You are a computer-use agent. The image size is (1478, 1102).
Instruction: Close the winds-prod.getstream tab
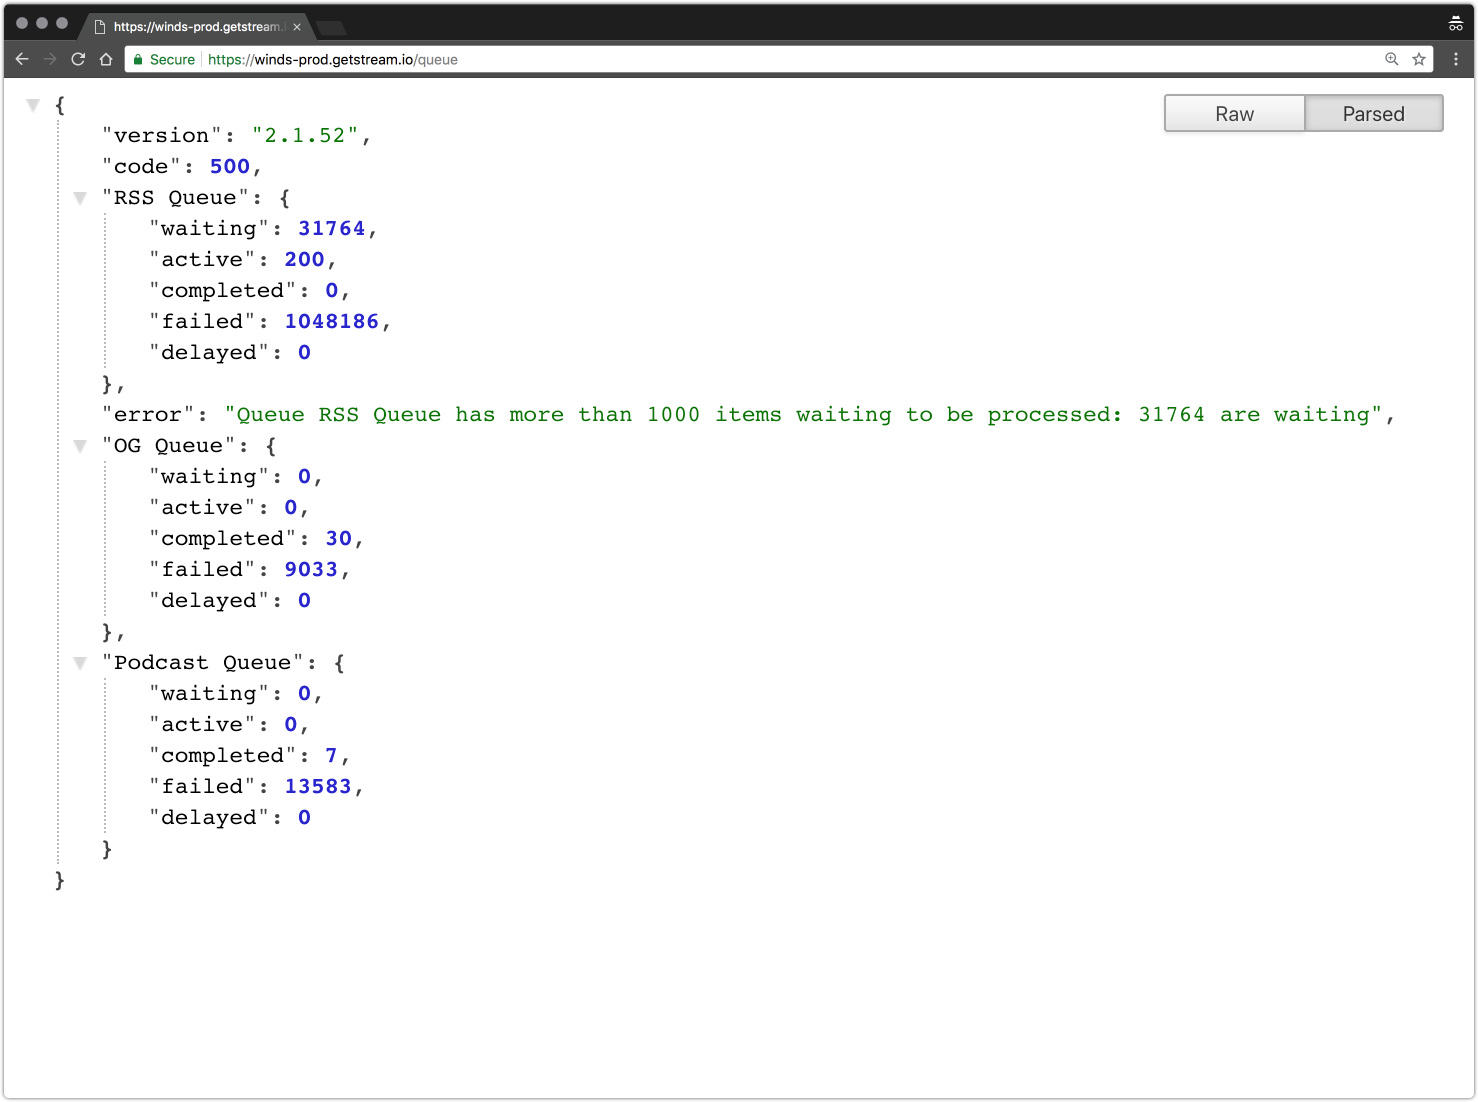click(x=297, y=27)
